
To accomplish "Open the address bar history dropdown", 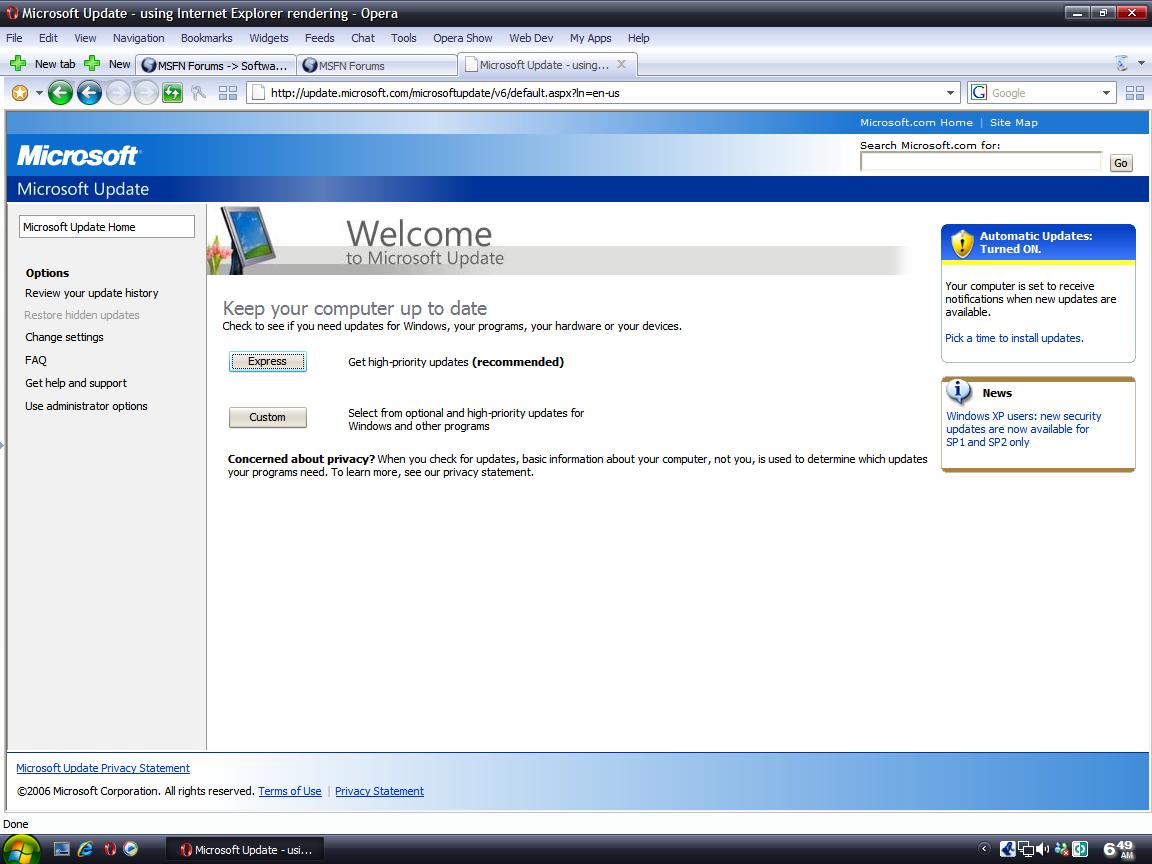I will (x=950, y=93).
